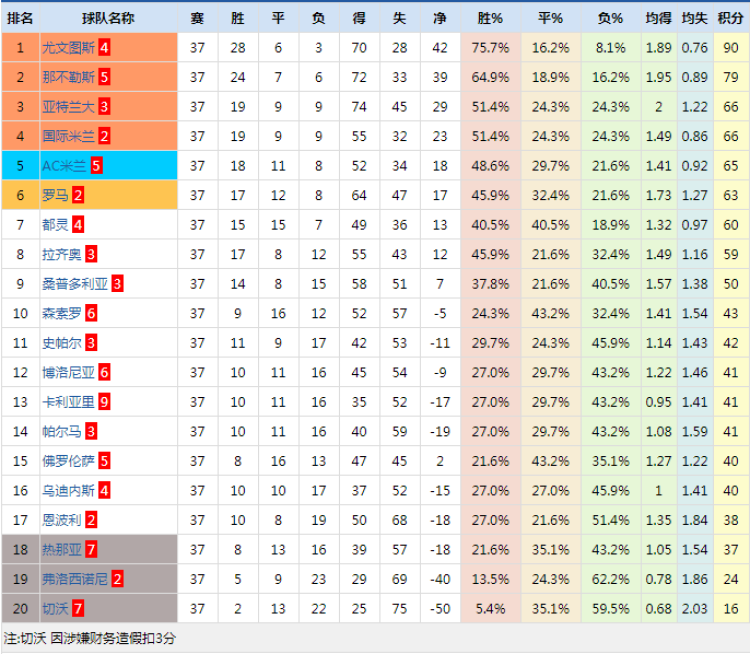The width and height of the screenshot is (750, 654).
Task: Click the red badge 9 beside 卡利亚里
Action: [104, 402]
